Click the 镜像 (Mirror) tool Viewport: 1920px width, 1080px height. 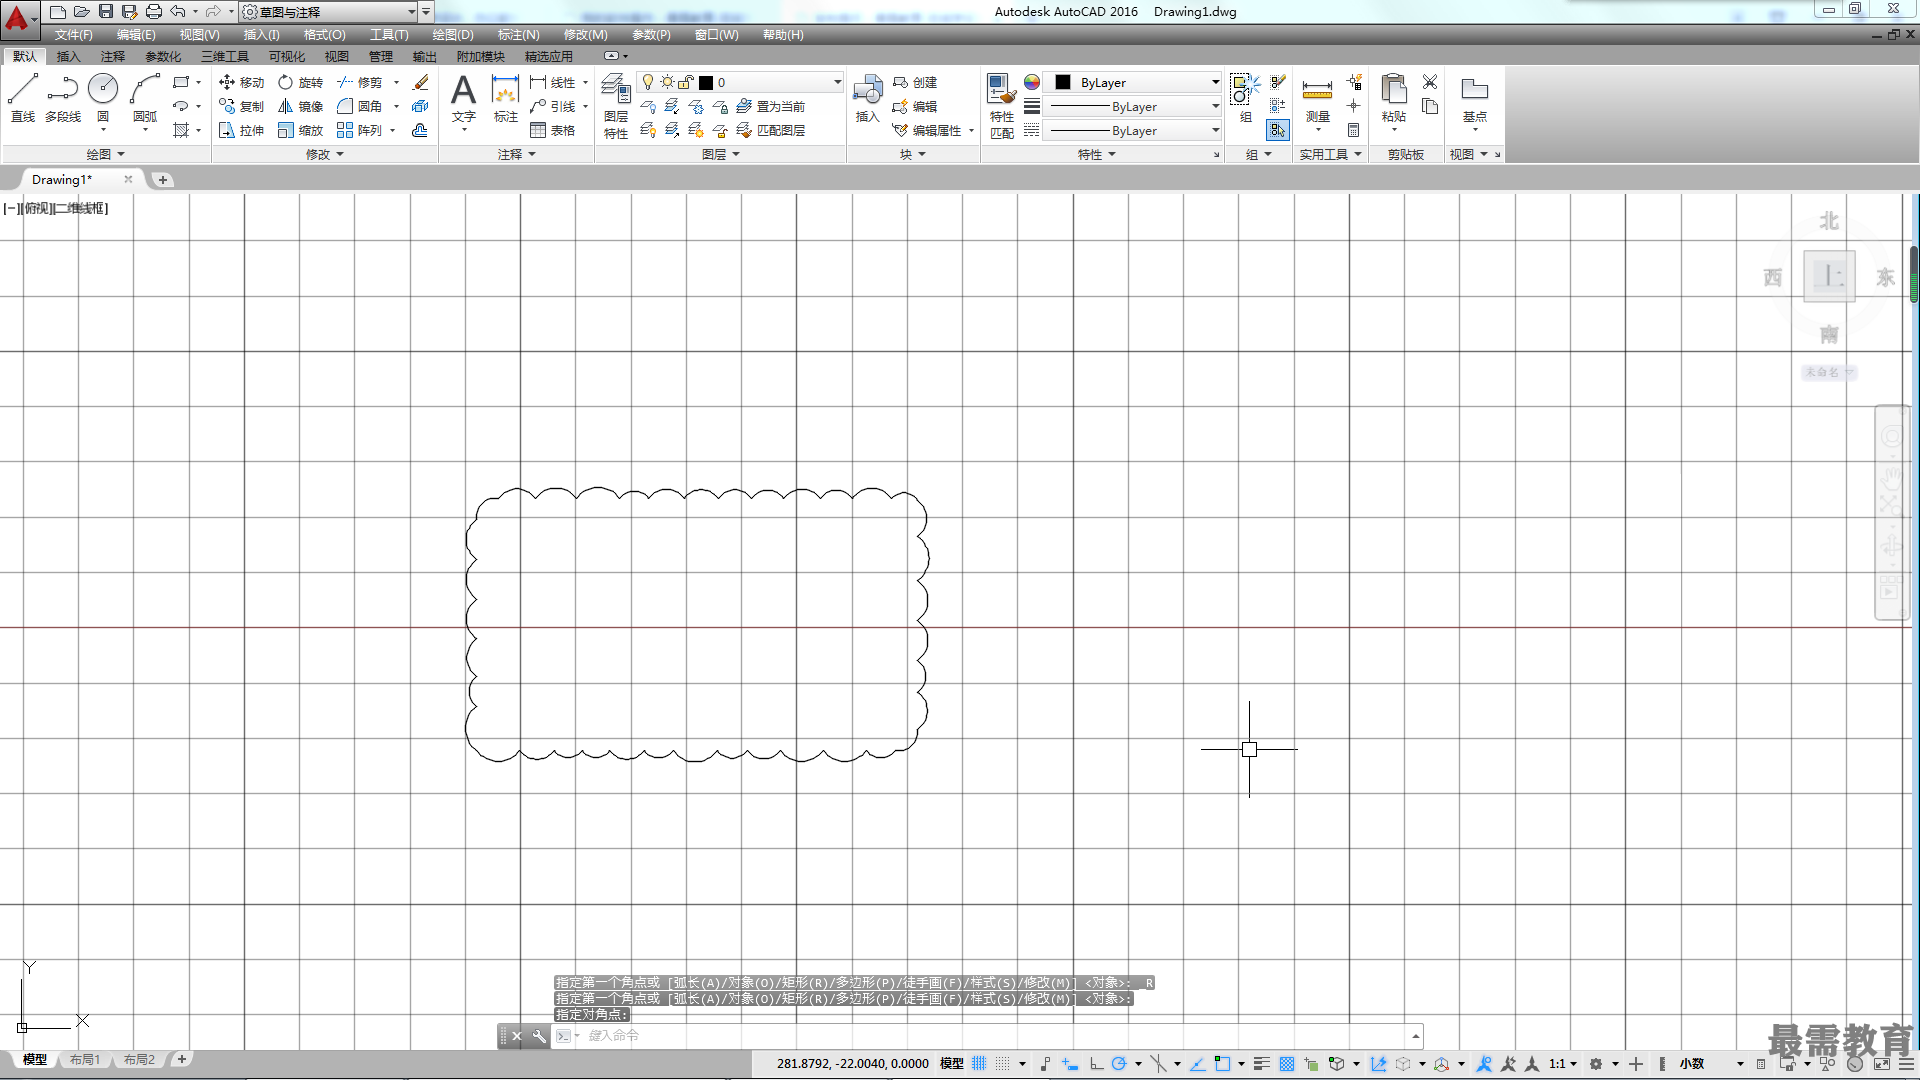300,106
